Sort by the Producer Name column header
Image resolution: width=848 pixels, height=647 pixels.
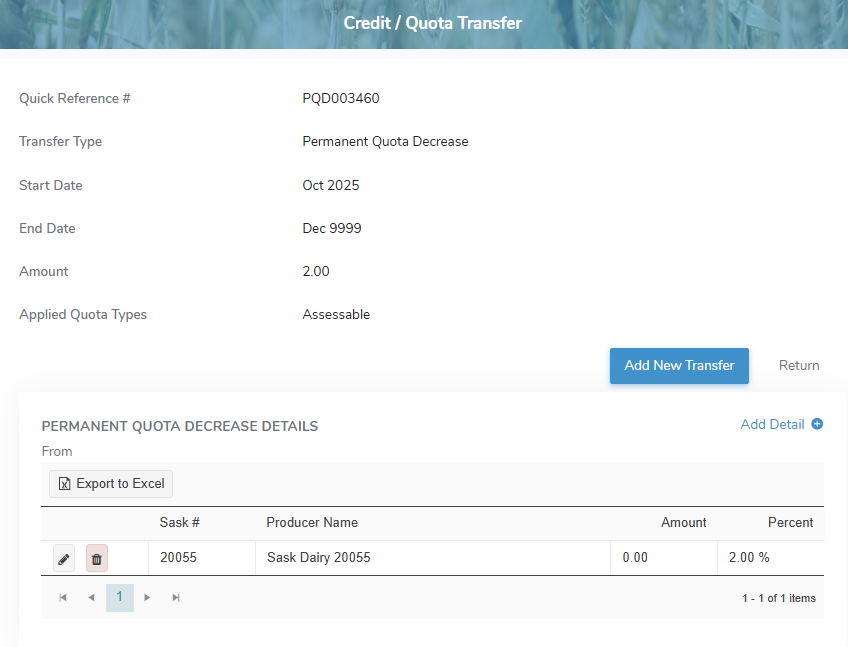point(312,523)
